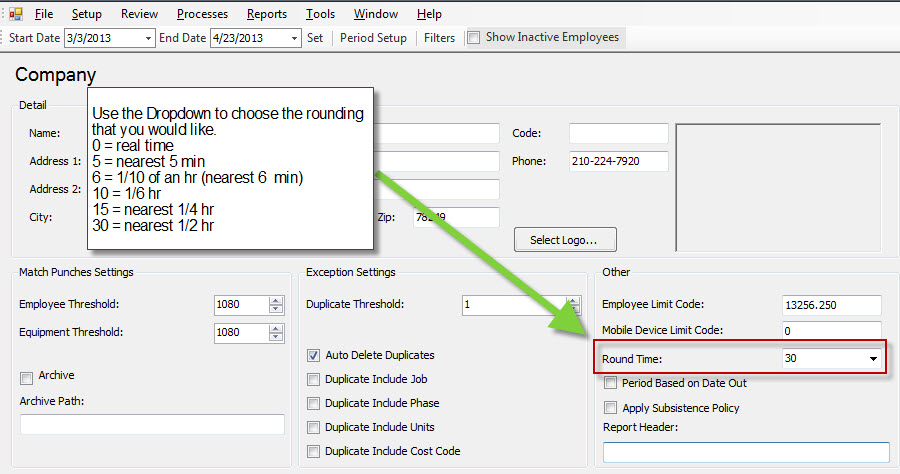The width and height of the screenshot is (900, 474).
Task: Enable Show Inactive Employees checkbox
Action: (474, 38)
